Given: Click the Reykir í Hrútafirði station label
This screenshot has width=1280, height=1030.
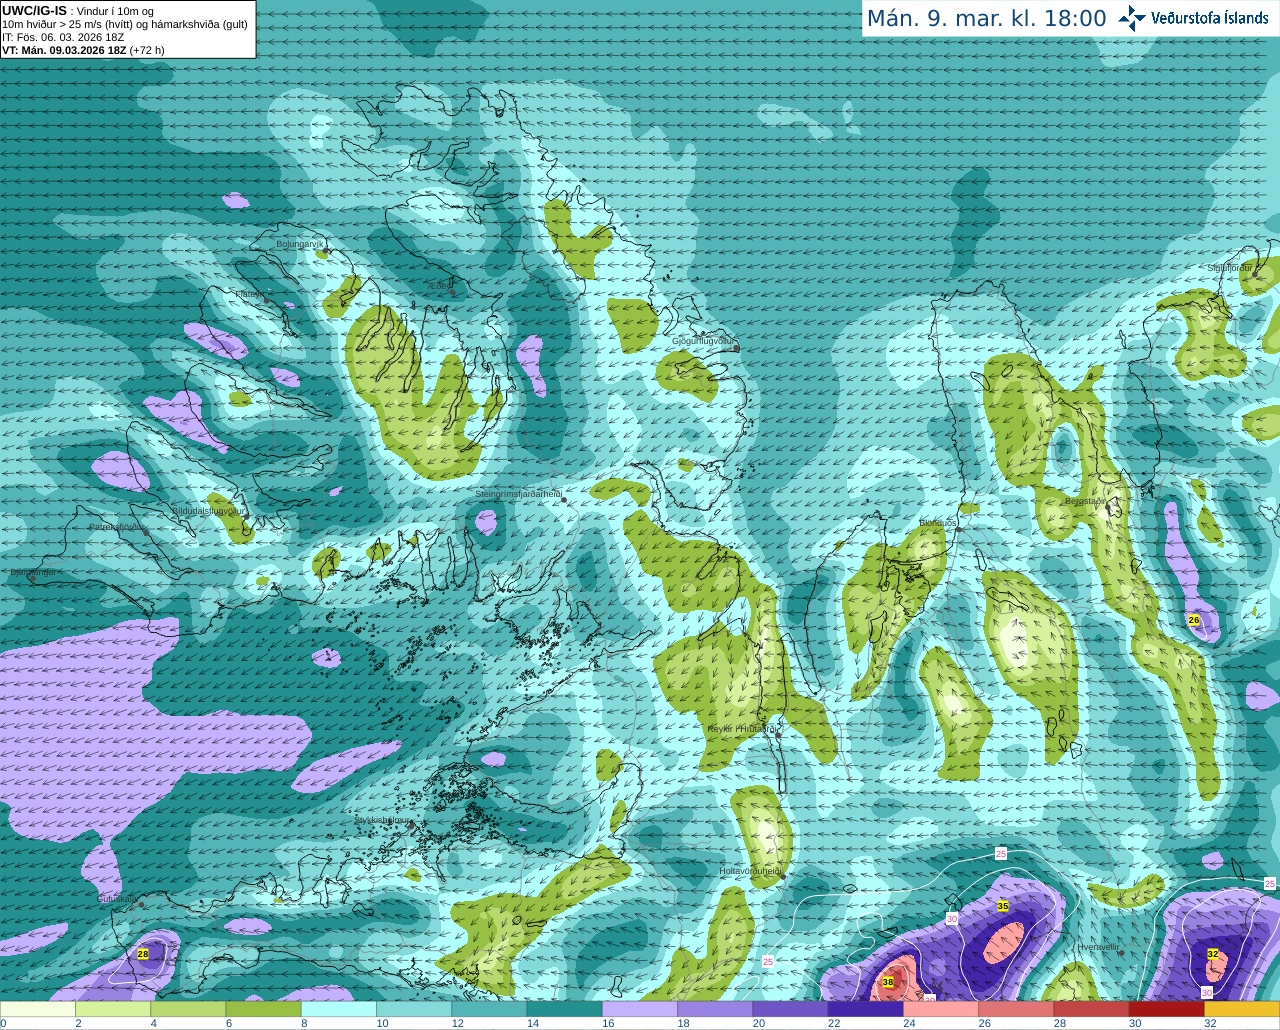Looking at the screenshot, I should (743, 729).
